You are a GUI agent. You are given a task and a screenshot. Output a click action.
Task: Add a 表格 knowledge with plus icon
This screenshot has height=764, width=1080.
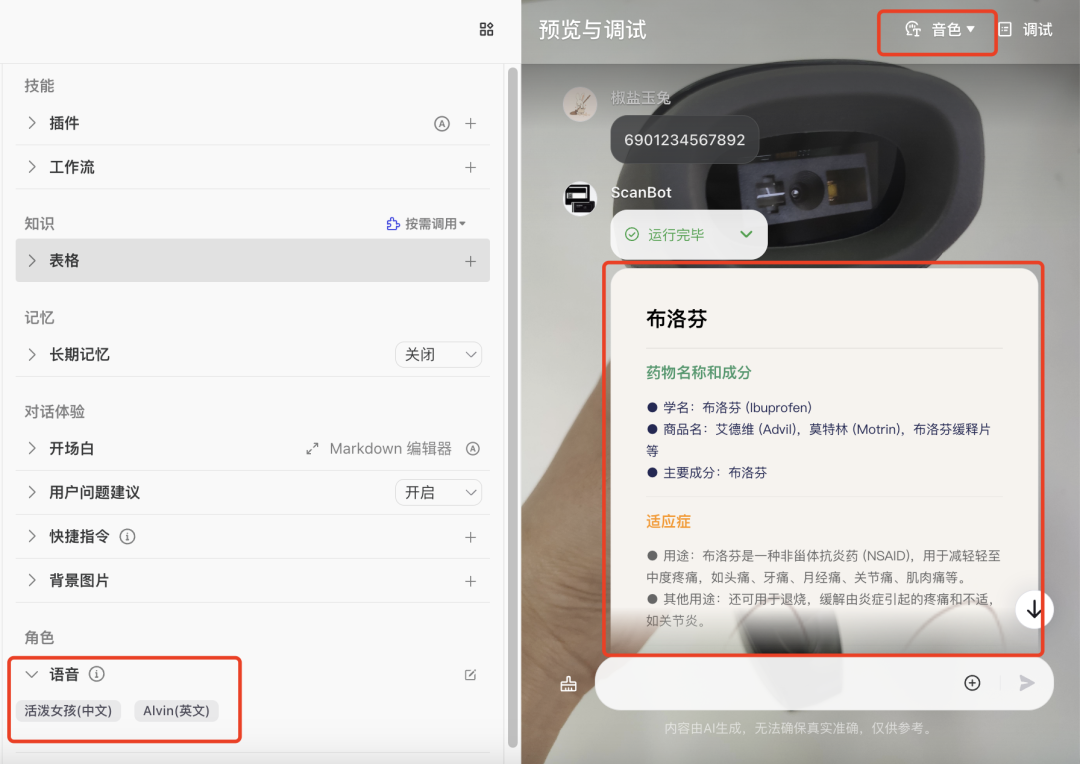[470, 261]
